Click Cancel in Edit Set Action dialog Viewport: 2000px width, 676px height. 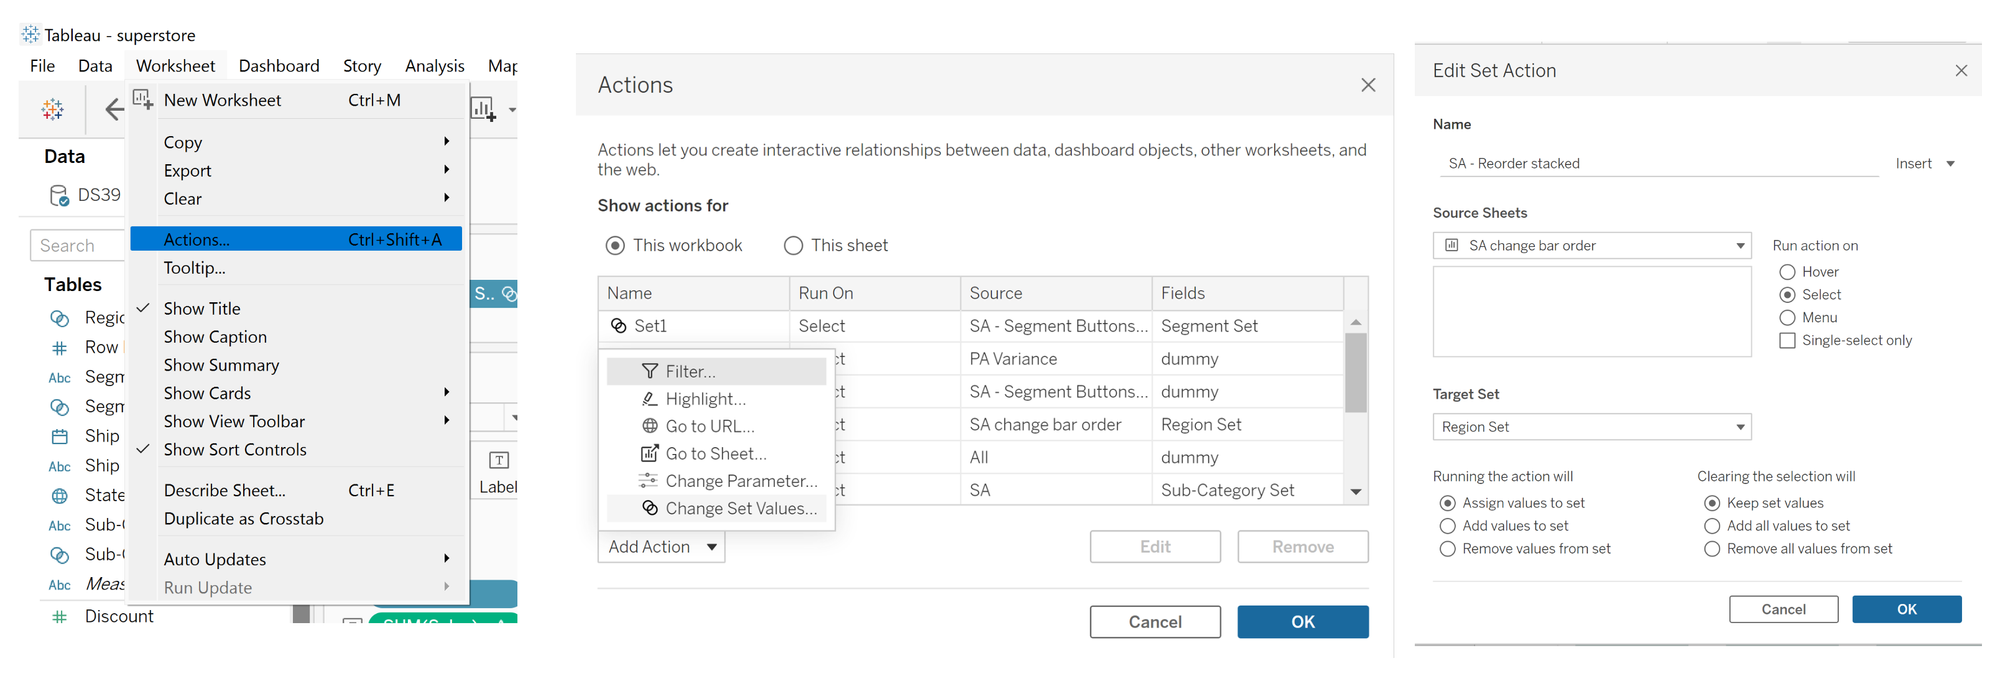point(1783,609)
